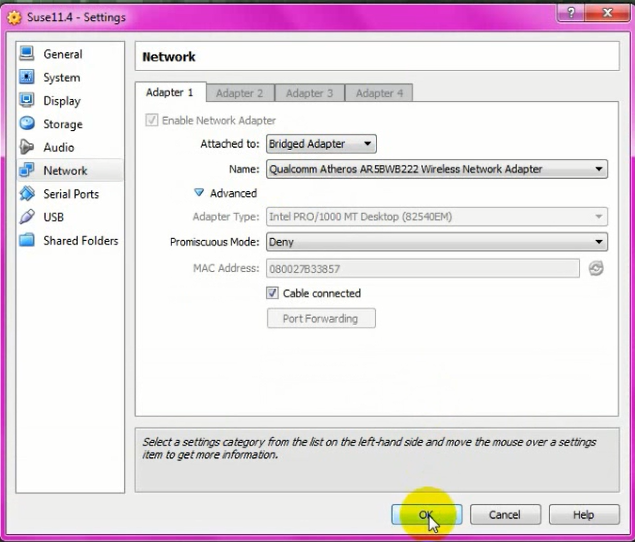Open the Promiscuous Mode dropdown
This screenshot has width=635, height=542.
pos(437,242)
